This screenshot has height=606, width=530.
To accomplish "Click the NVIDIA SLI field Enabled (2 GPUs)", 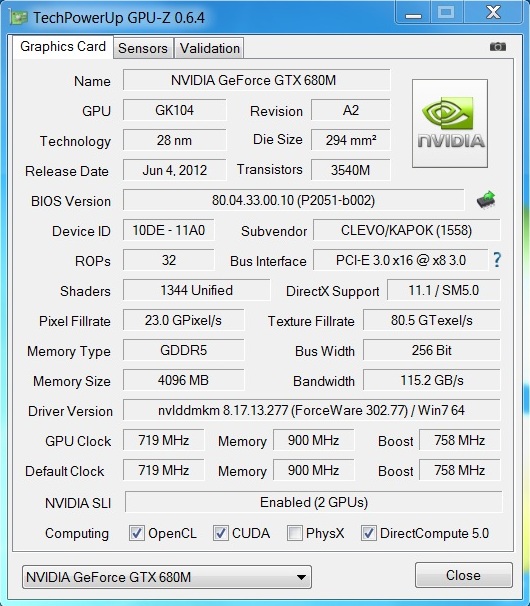I will [x=314, y=502].
